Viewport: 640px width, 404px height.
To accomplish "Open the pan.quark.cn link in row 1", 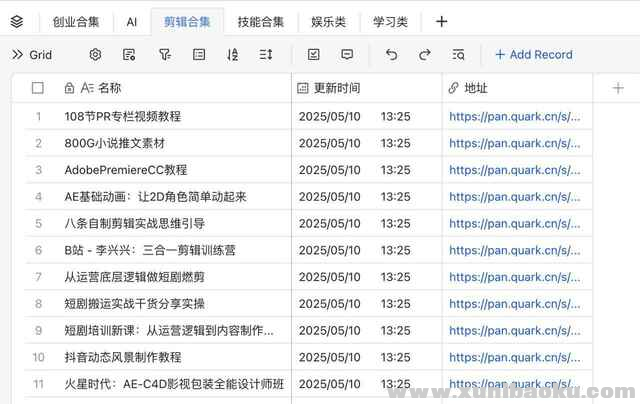I will pyautogui.click(x=514, y=116).
